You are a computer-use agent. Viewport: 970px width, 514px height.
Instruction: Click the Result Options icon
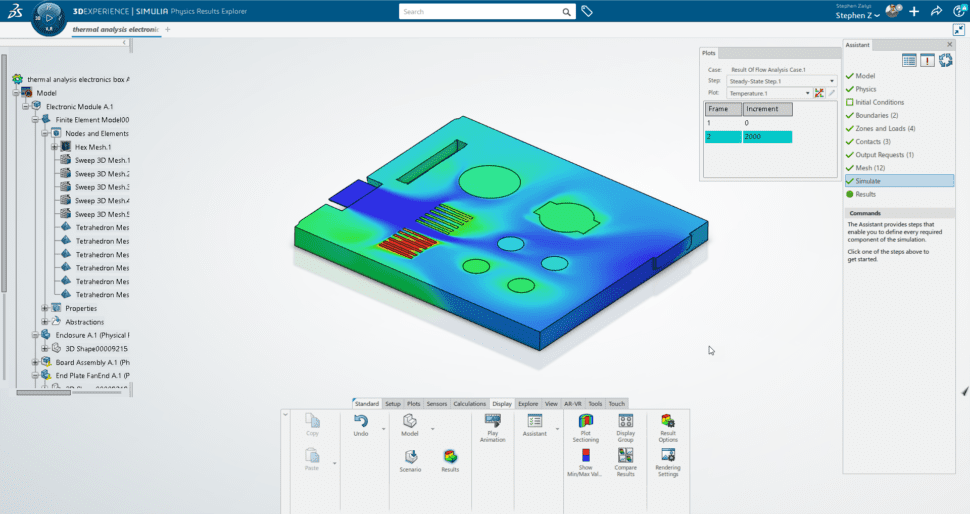pyautogui.click(x=667, y=422)
